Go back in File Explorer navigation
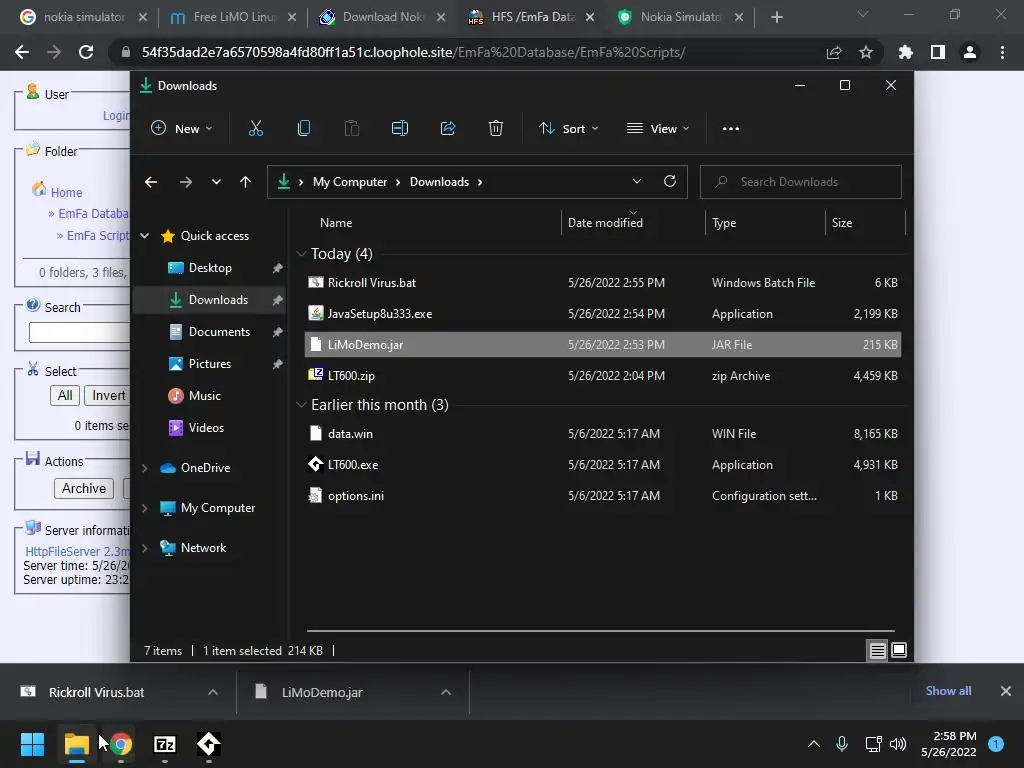1024x768 pixels. click(151, 182)
